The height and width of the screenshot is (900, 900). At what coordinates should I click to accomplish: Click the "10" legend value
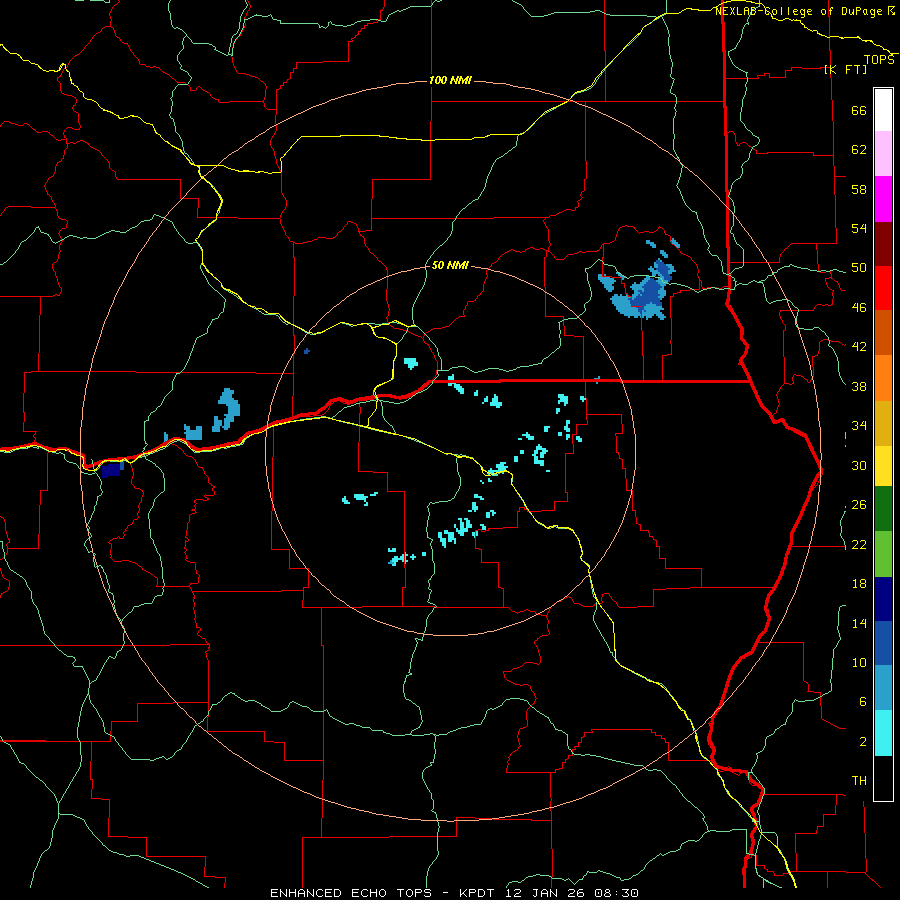[x=859, y=663]
